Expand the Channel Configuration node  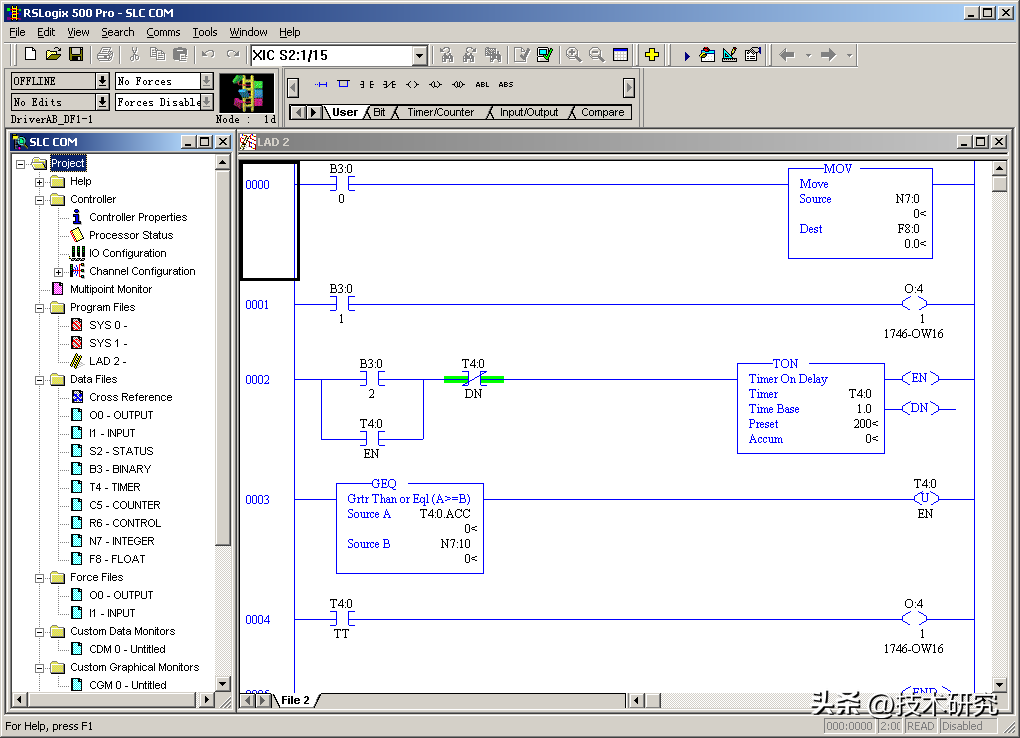[59, 272]
